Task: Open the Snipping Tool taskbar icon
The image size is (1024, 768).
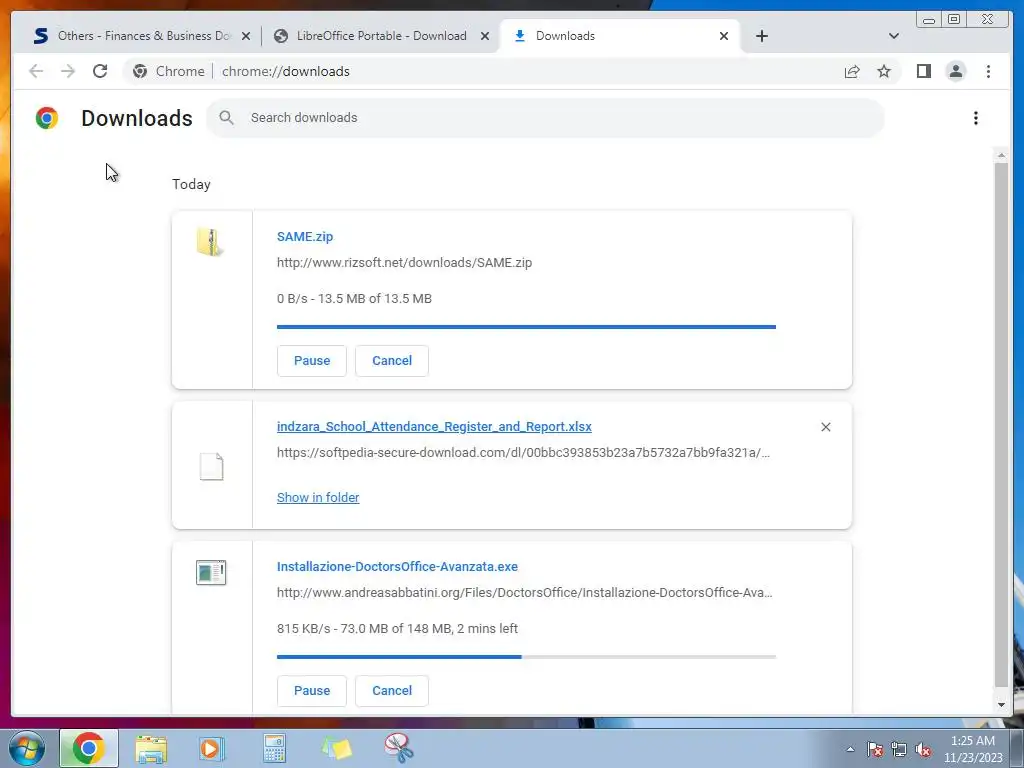Action: tap(398, 748)
